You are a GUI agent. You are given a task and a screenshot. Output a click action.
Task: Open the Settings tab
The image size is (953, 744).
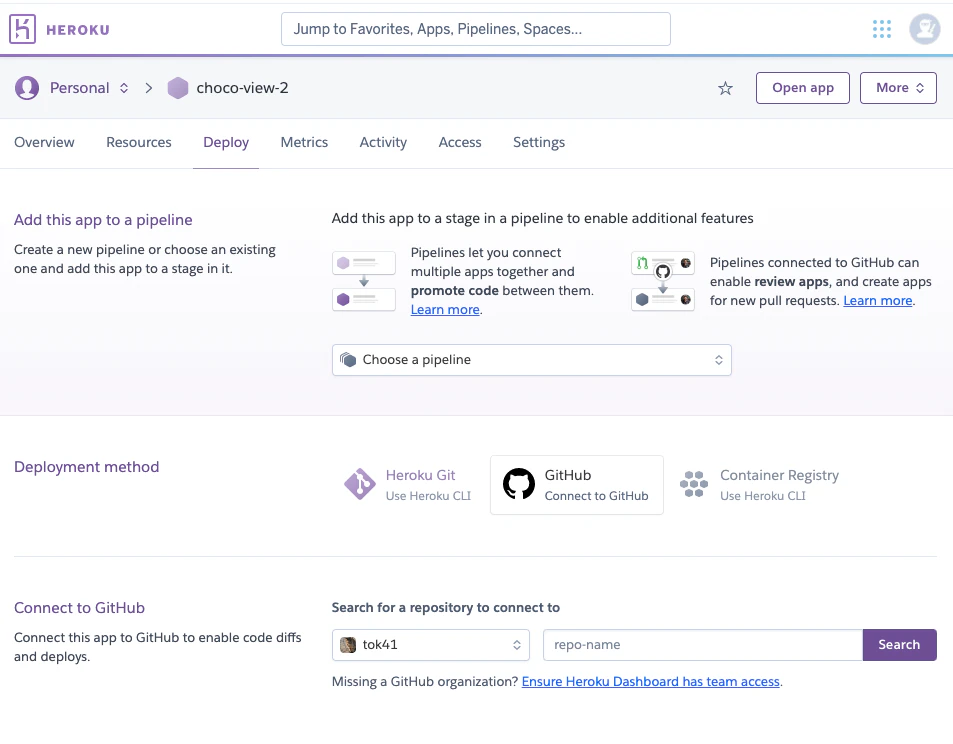[x=538, y=142]
